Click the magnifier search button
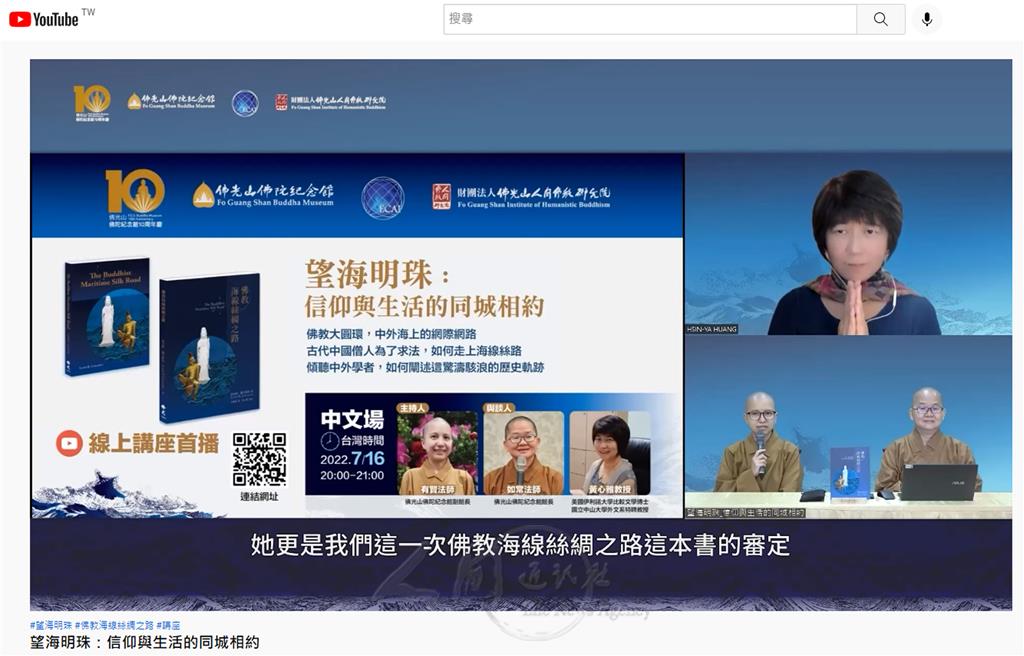Image resolution: width=1024 pixels, height=656 pixels. [x=880, y=19]
